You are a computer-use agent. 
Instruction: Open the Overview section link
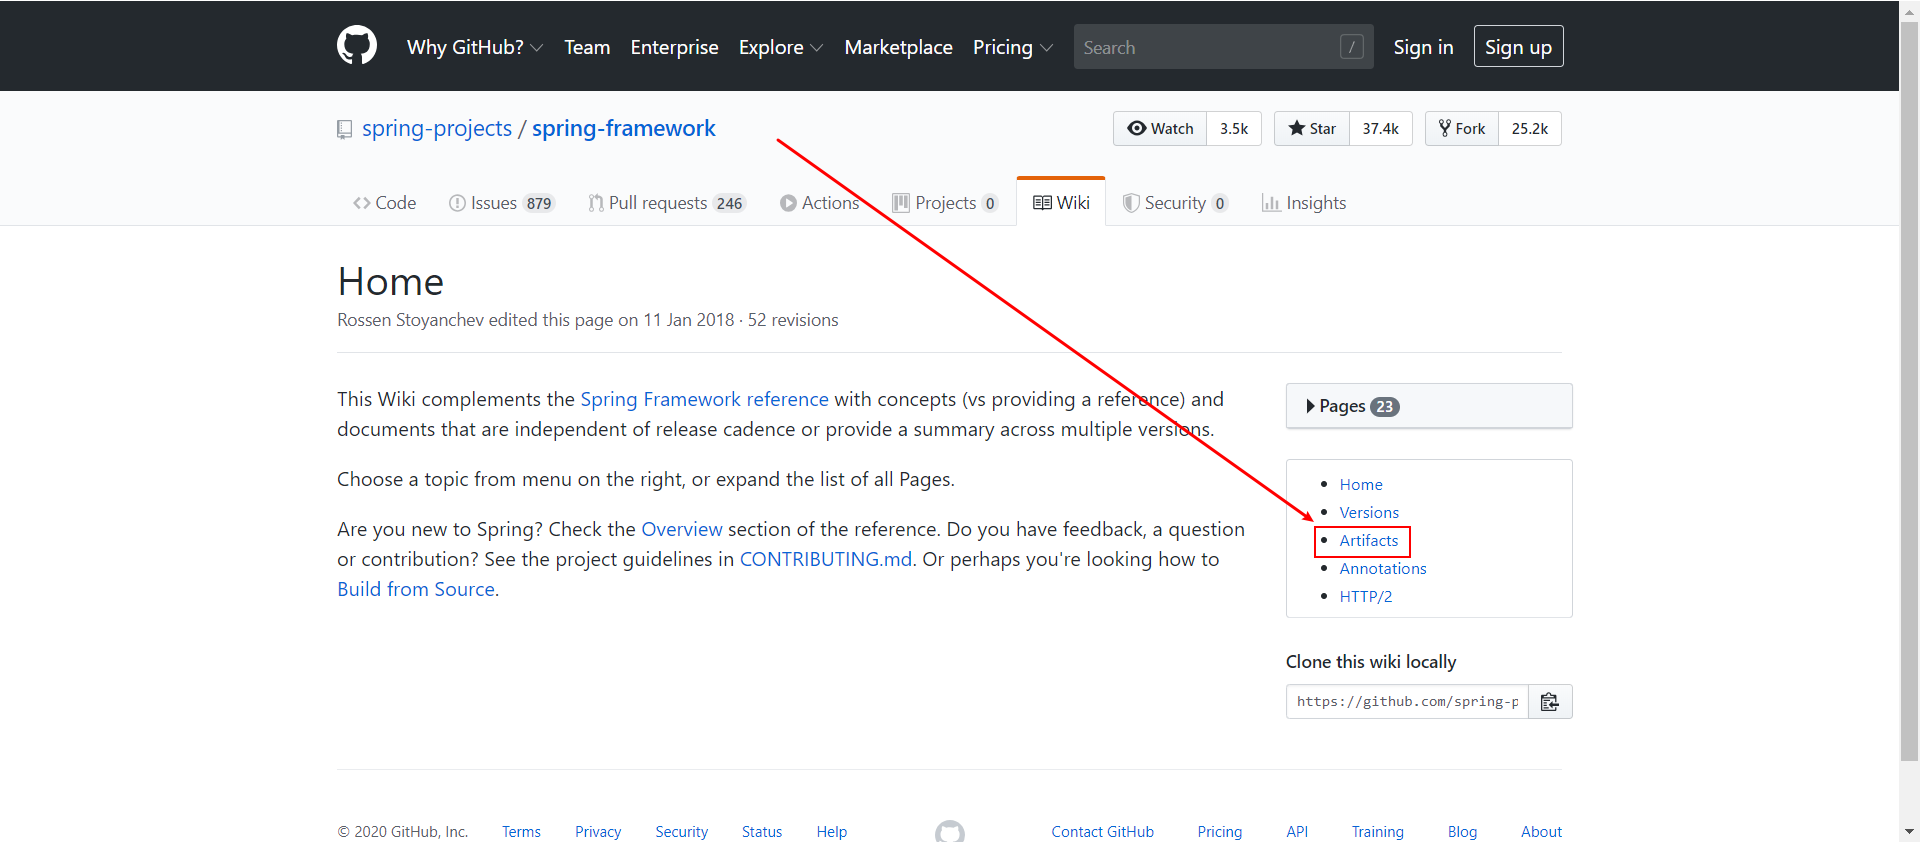682,529
